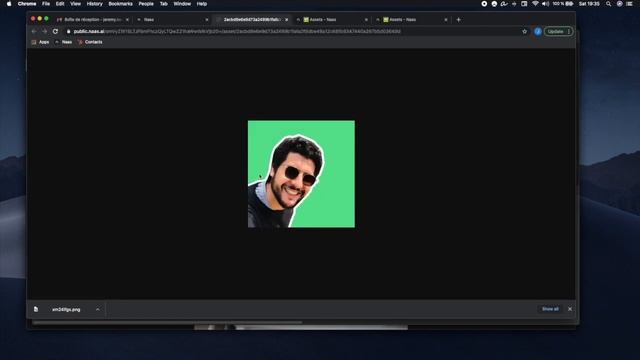
Task: Open the Apple menu
Action: point(9,4)
